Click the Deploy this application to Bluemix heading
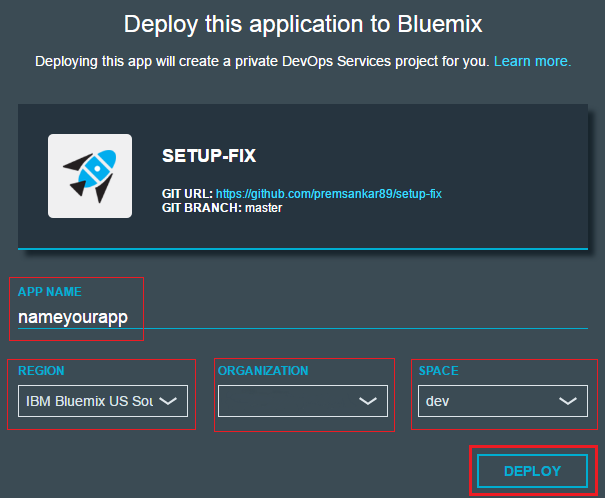Viewport: 605px width, 498px height. point(303,24)
